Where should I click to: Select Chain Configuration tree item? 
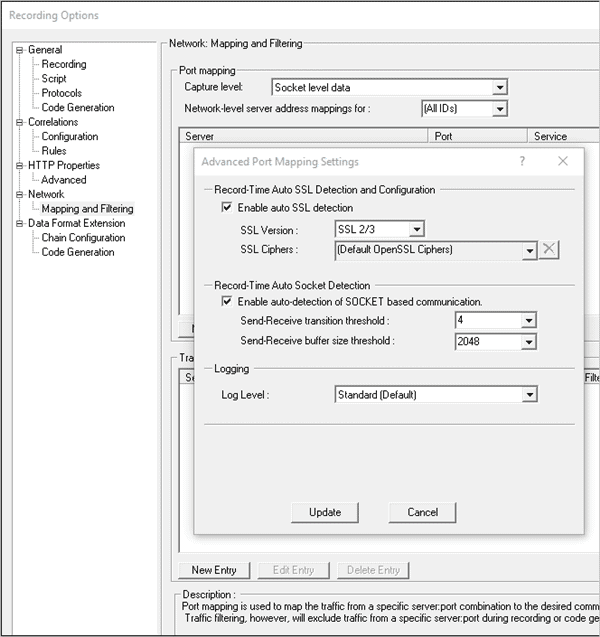coord(83,237)
